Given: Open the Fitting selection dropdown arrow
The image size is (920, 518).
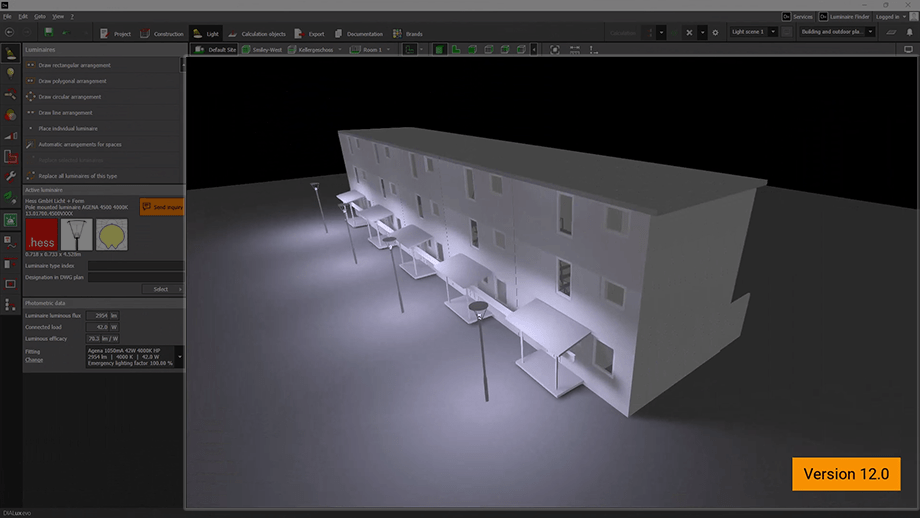Looking at the screenshot, I should tap(180, 355).
